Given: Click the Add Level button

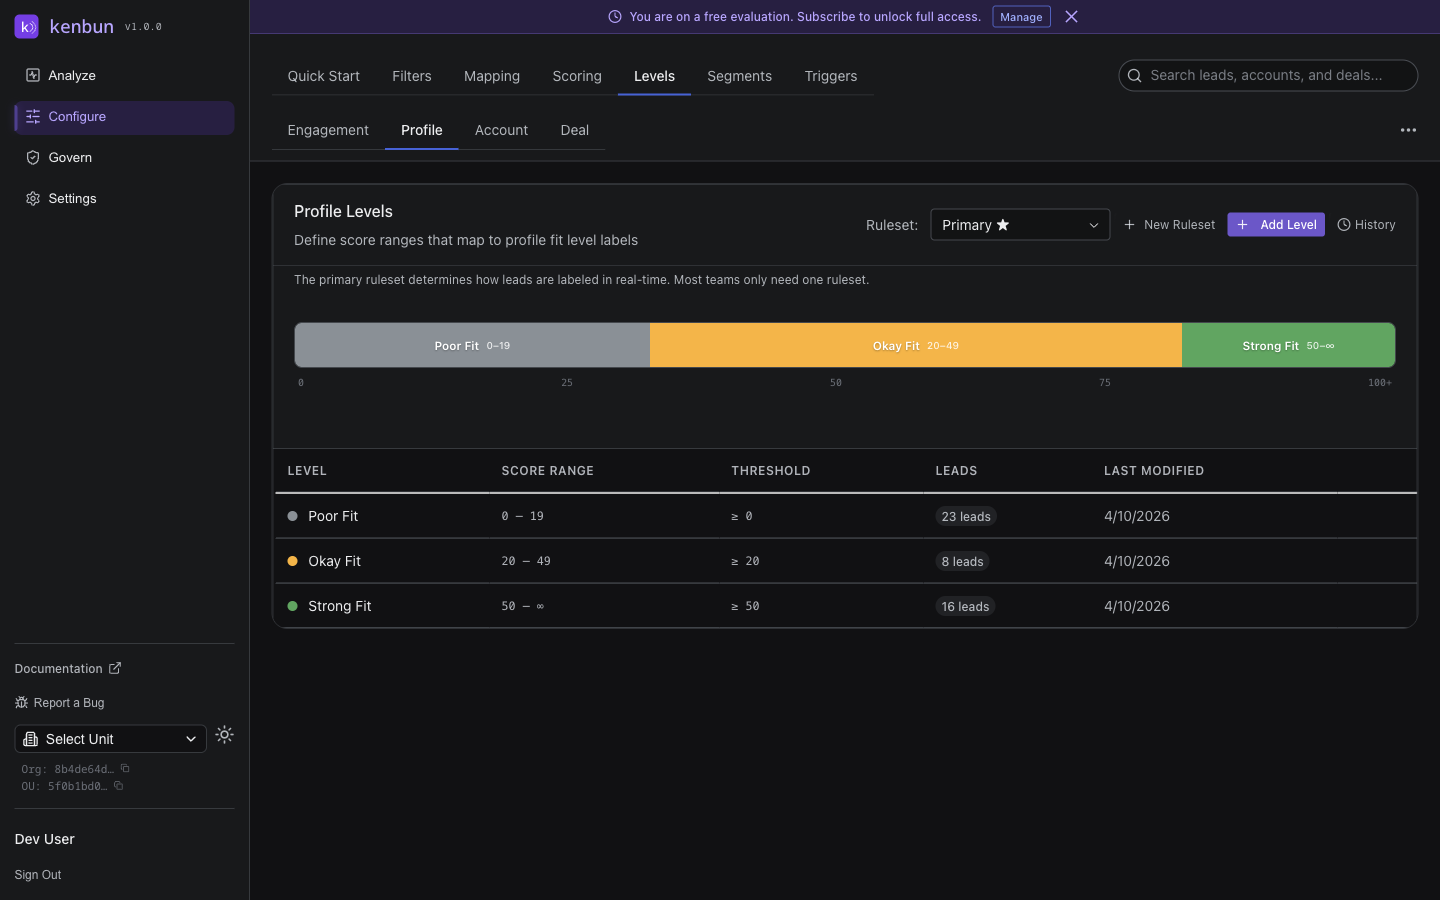Looking at the screenshot, I should pos(1276,225).
